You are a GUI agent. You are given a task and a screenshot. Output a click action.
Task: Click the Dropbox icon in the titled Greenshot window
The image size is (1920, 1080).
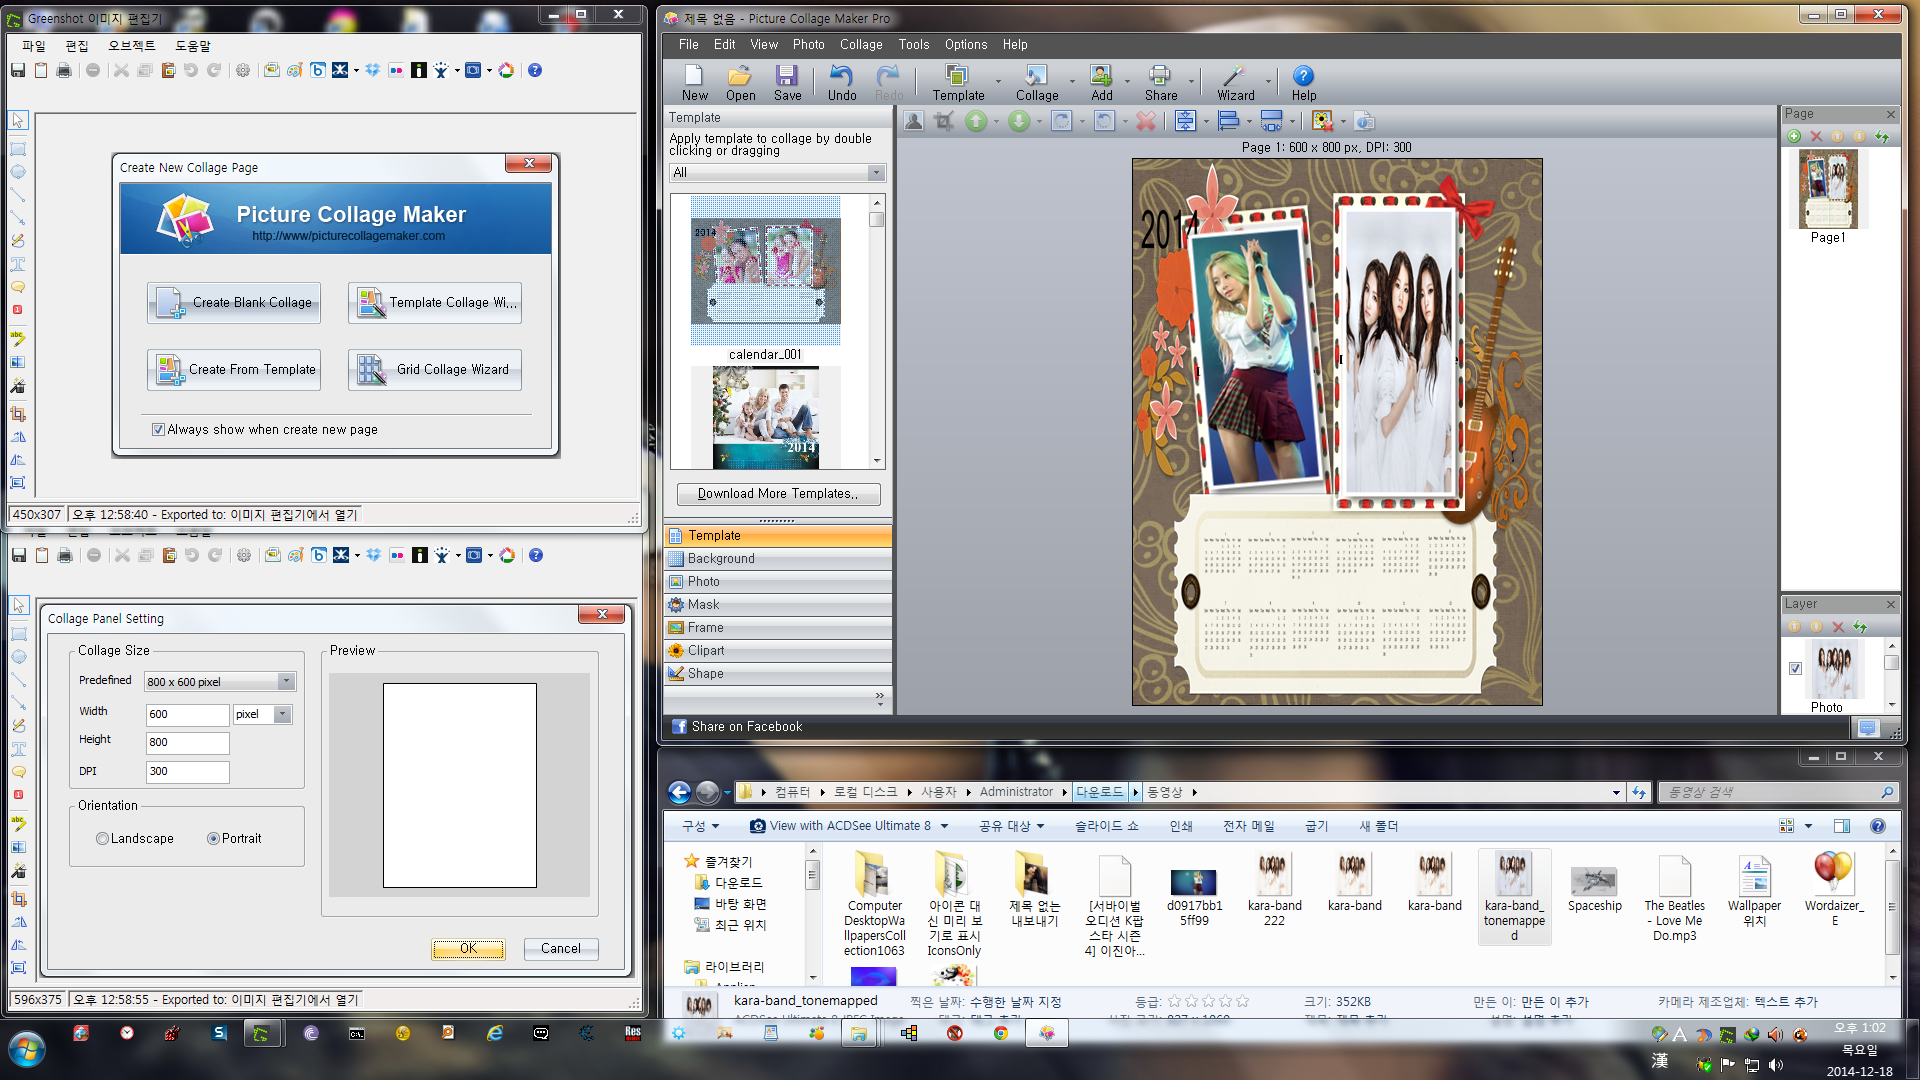[372, 70]
